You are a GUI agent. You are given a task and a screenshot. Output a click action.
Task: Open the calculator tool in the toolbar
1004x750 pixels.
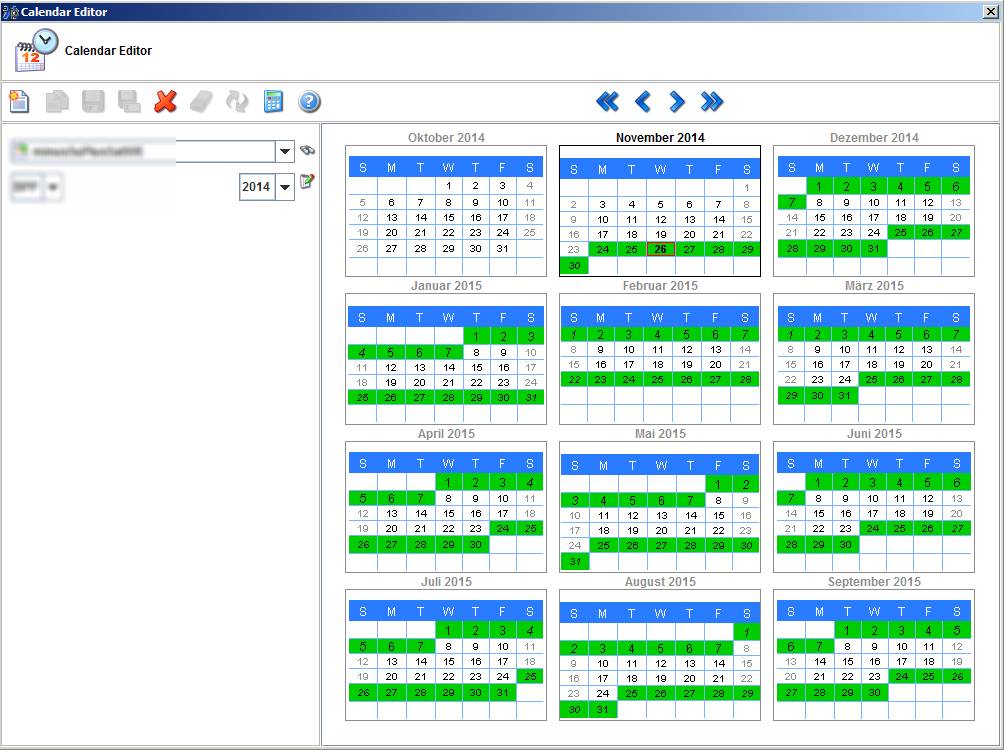point(273,101)
